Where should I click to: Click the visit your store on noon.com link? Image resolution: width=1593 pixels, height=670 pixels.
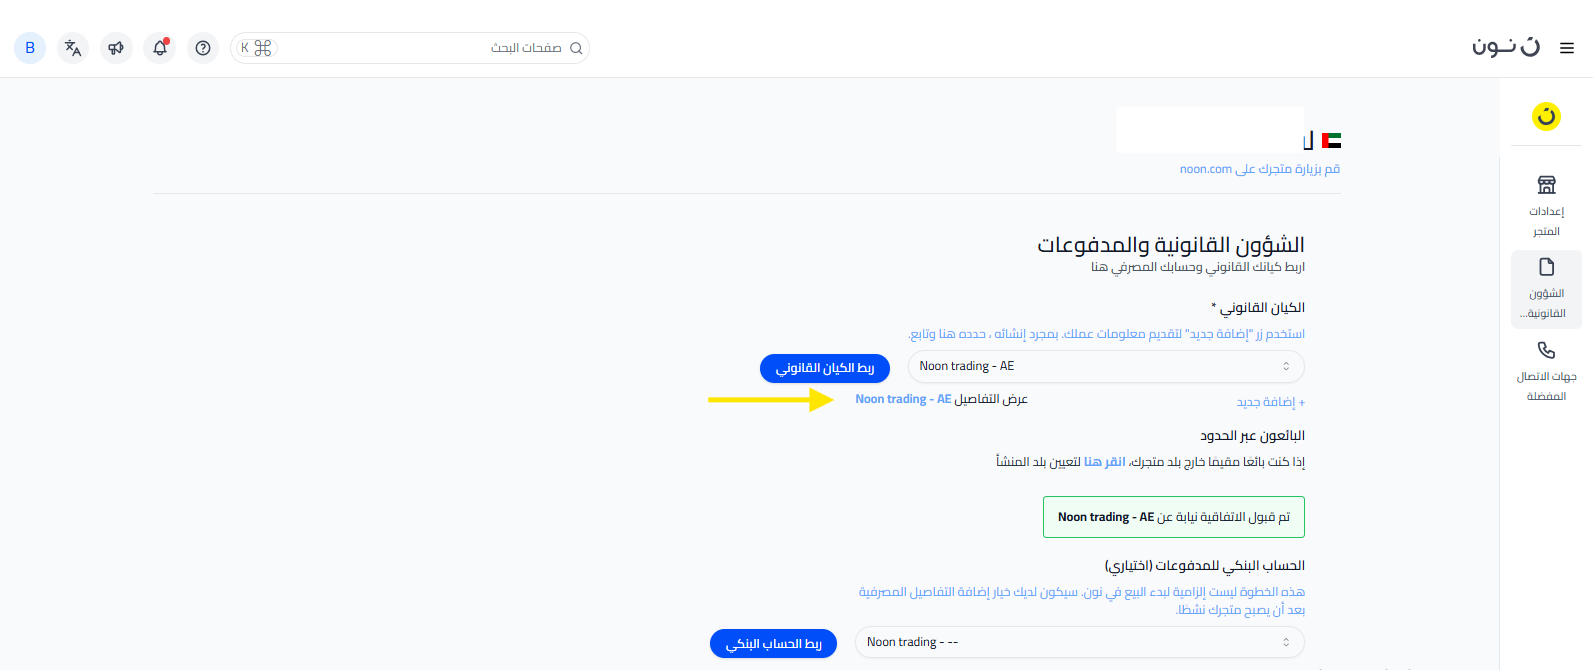click(1259, 169)
